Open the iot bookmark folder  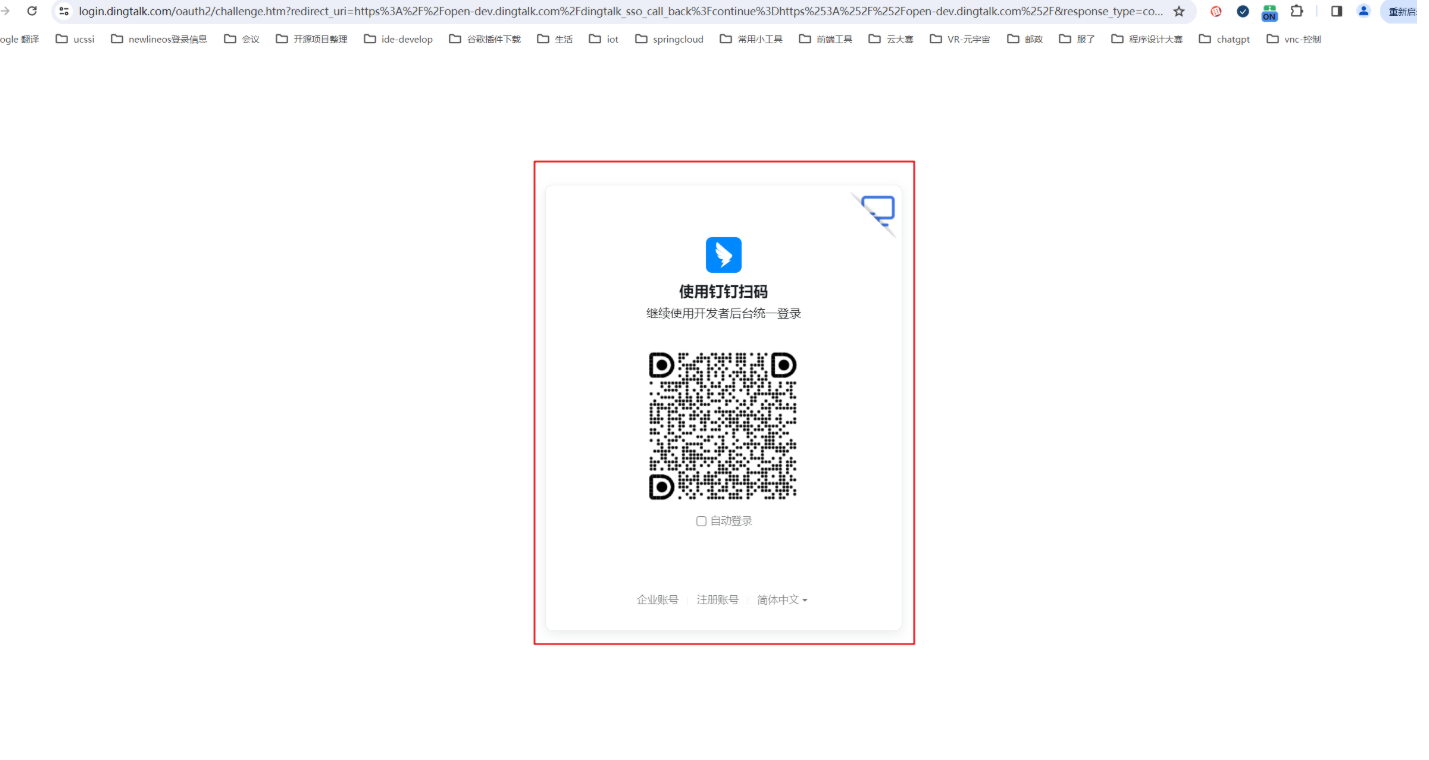click(x=604, y=39)
